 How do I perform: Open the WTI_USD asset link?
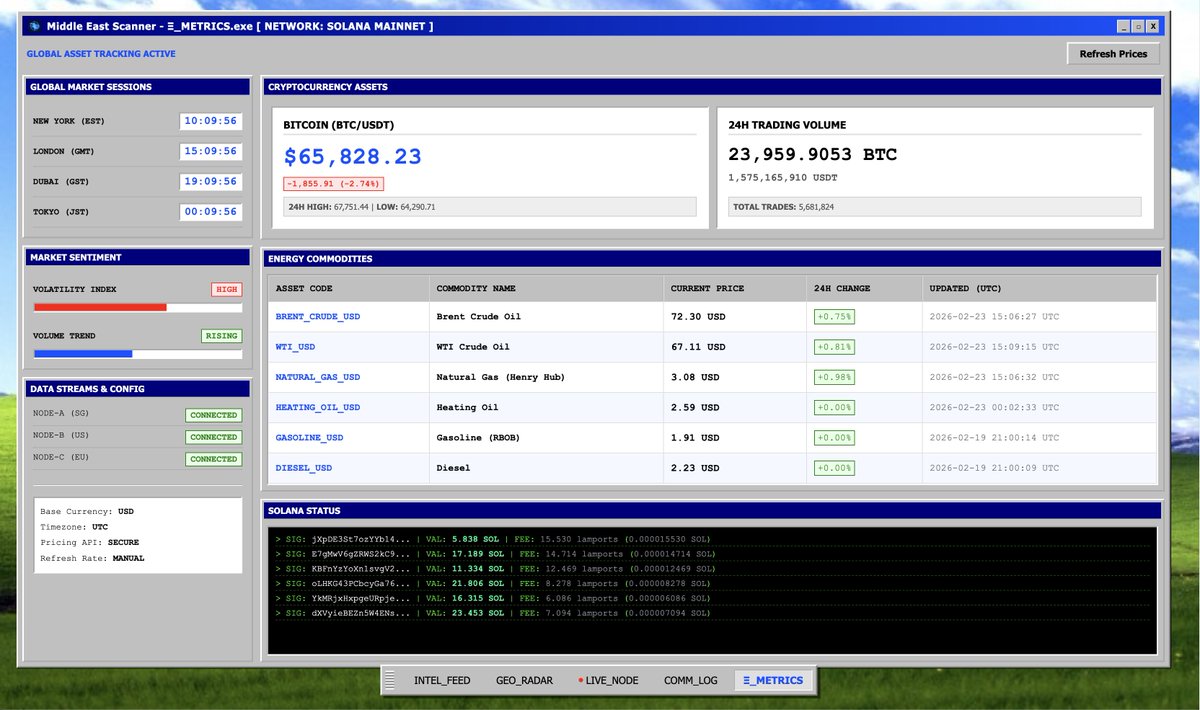(295, 347)
